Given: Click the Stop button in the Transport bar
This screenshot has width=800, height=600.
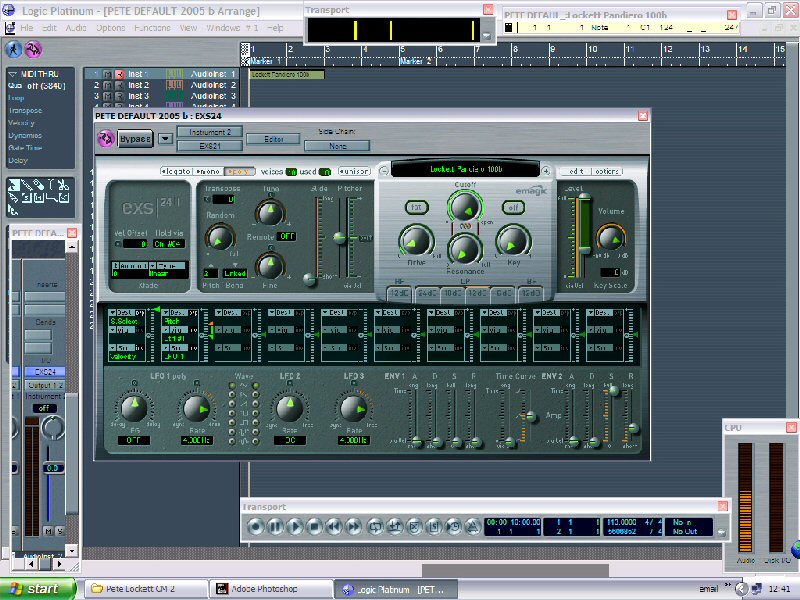Looking at the screenshot, I should tap(314, 526).
